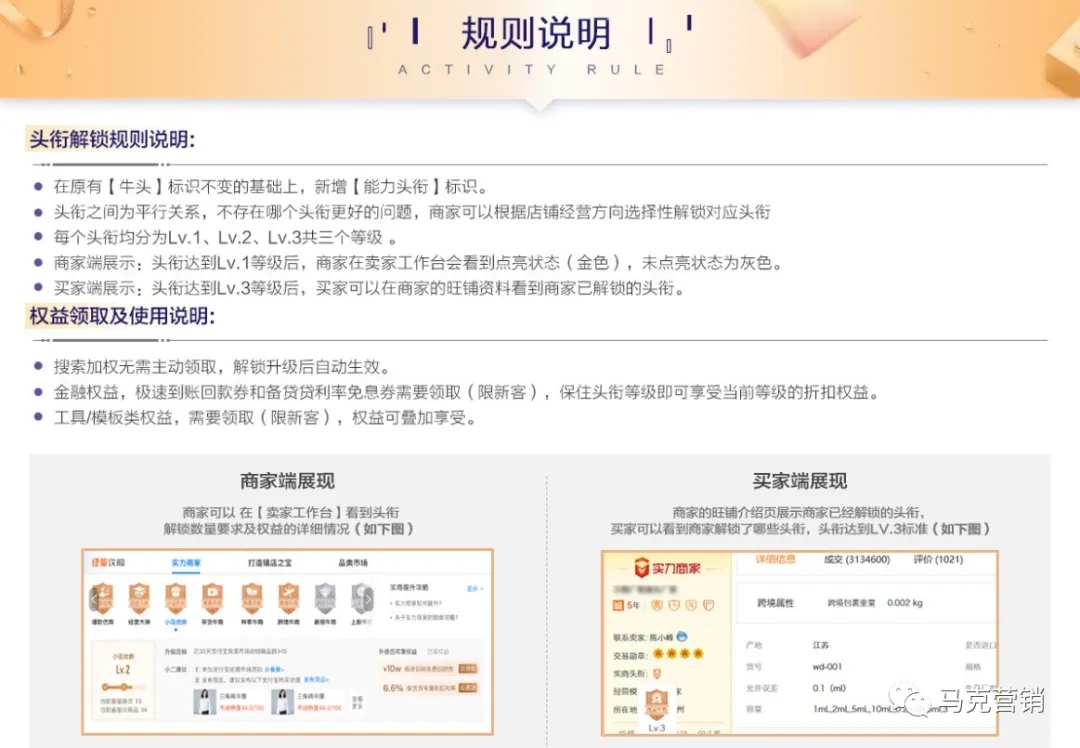Viewport: 1080px width, 748px height.
Task: Click the 去看看 link
Action: [274, 669]
